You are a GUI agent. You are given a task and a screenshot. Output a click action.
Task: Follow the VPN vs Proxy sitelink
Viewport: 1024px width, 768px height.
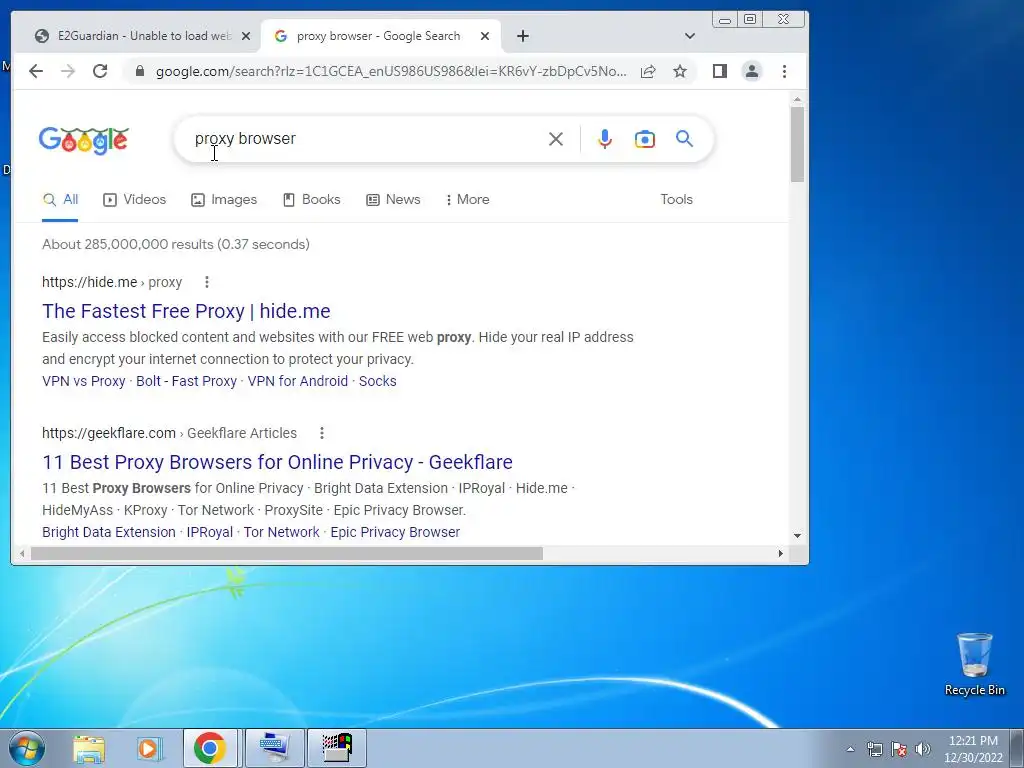[x=84, y=381]
